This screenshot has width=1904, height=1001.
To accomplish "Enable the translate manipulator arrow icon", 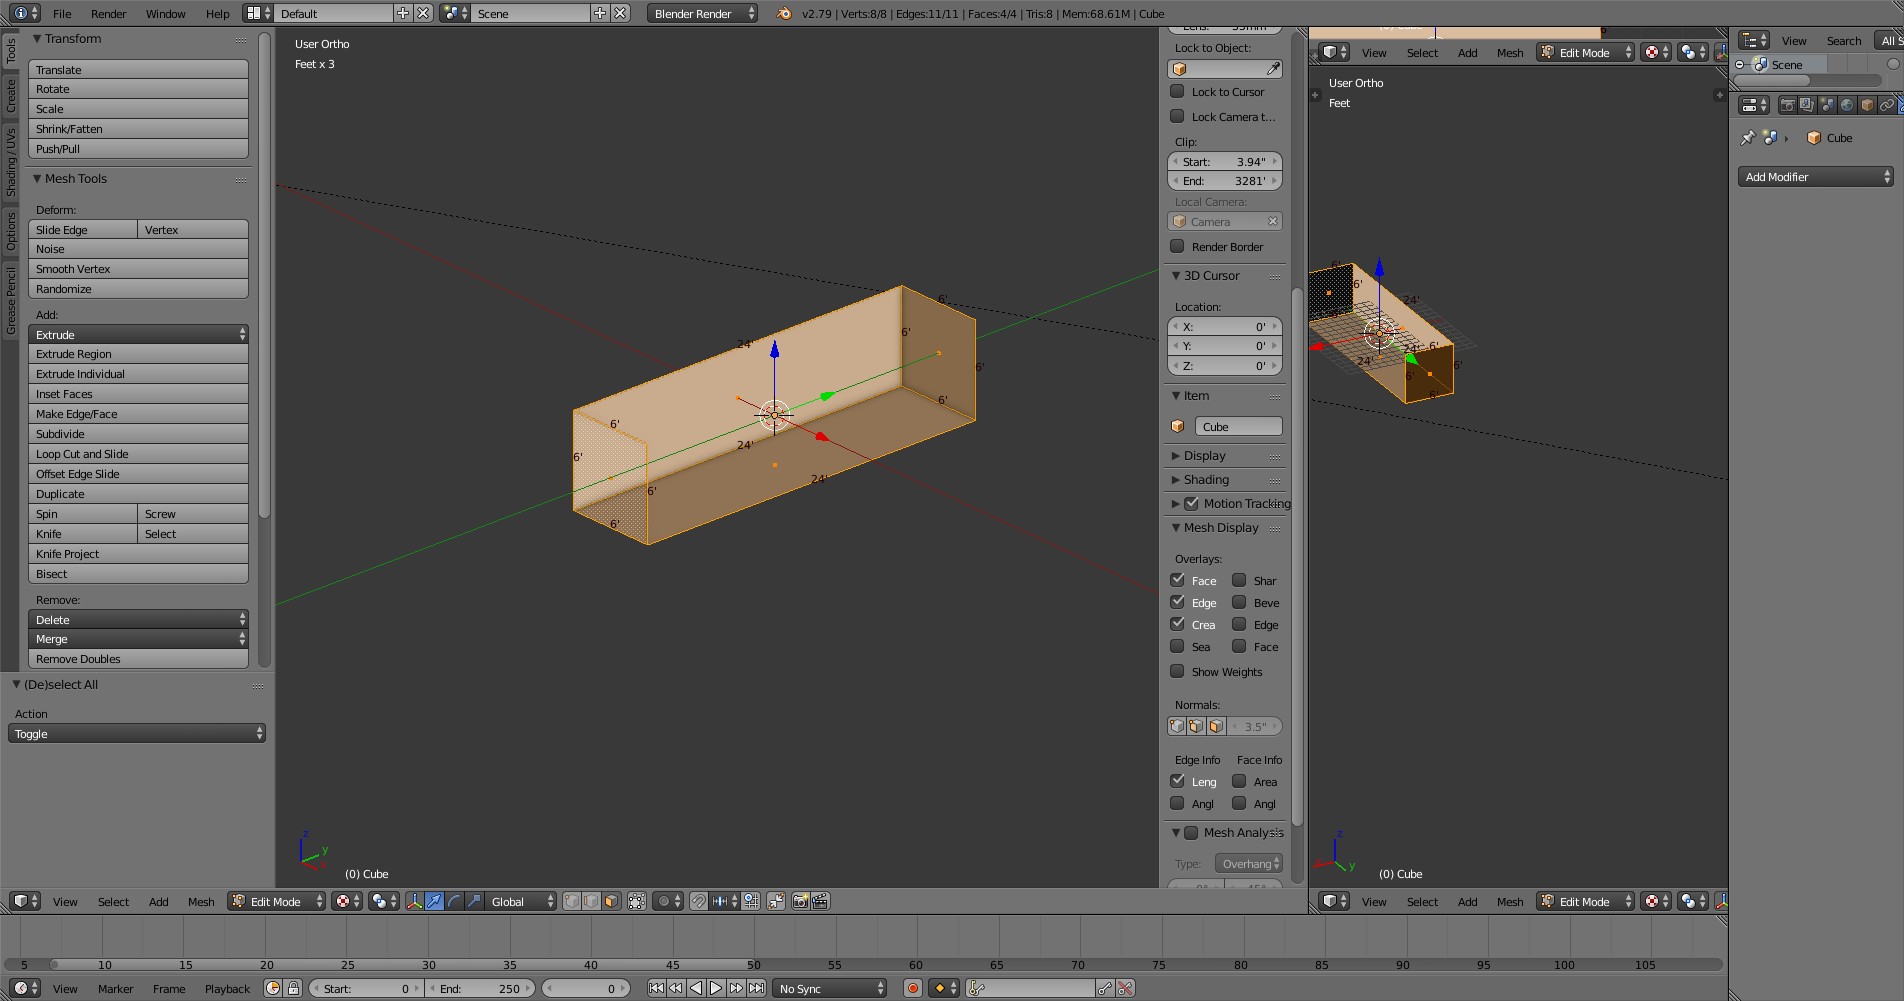I will point(434,901).
